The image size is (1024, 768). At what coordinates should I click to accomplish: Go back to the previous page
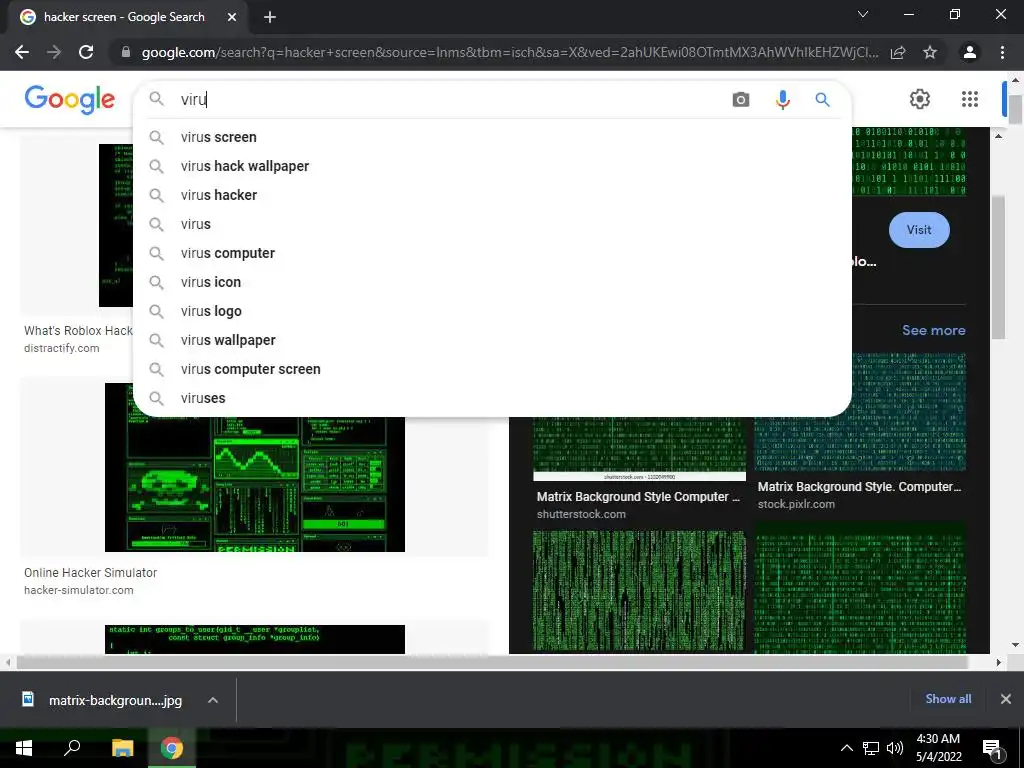[x=22, y=52]
